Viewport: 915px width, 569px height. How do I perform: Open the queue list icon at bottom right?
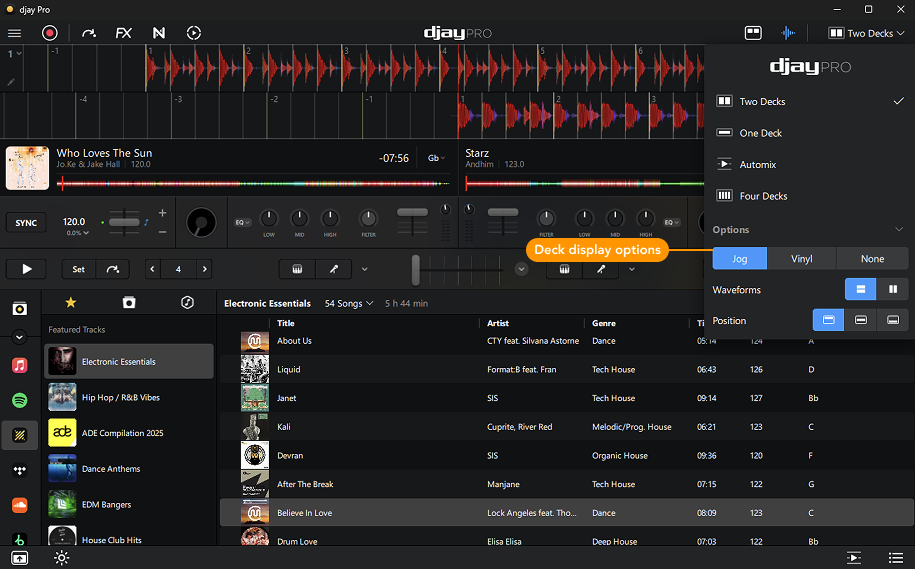pyautogui.click(x=896, y=558)
